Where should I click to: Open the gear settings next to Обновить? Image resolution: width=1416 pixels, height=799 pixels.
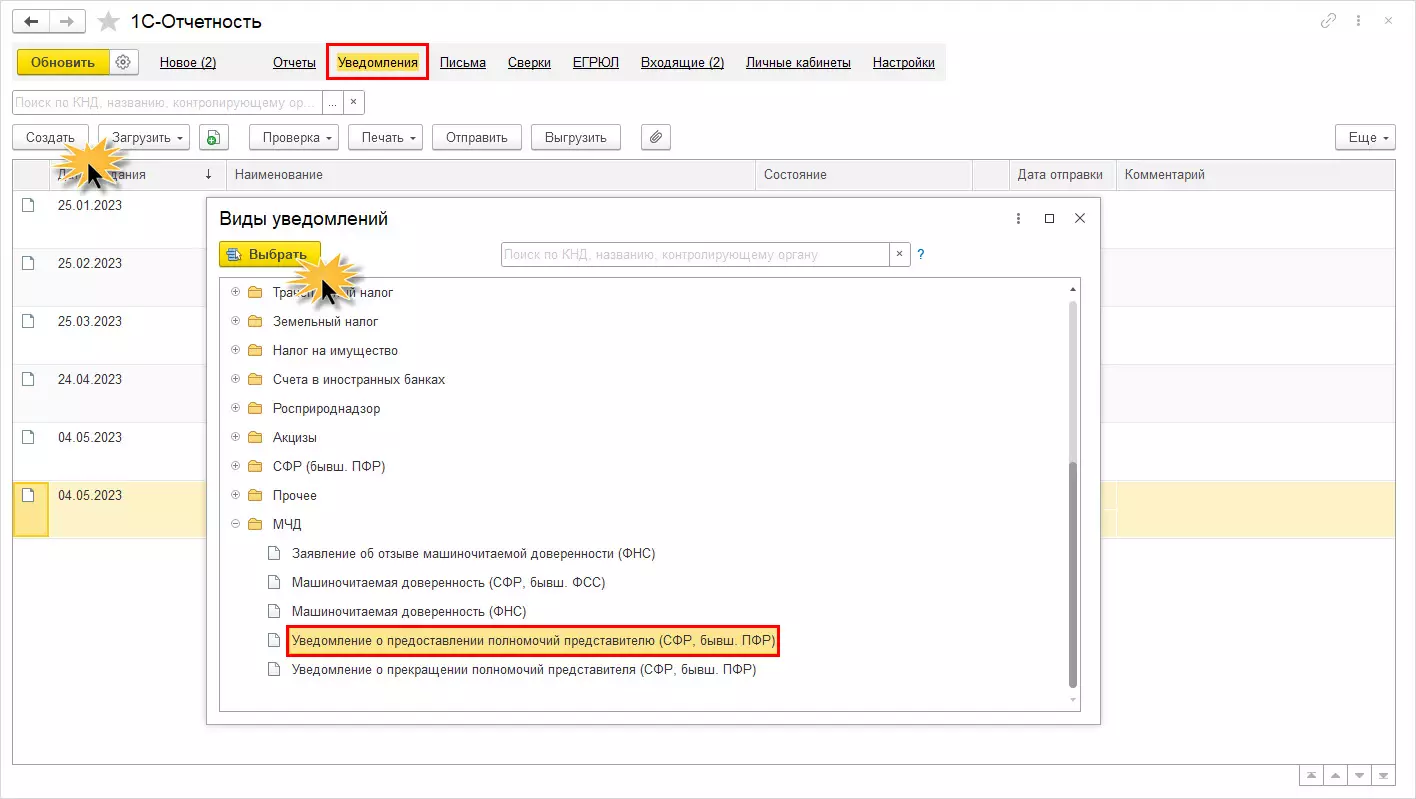pos(123,62)
